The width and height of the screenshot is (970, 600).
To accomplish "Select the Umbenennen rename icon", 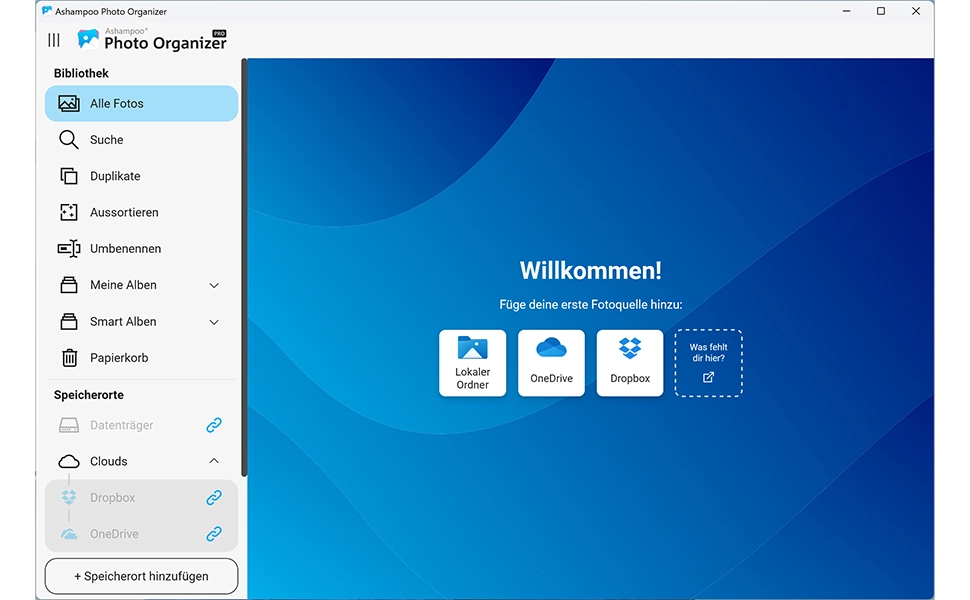I will tap(69, 248).
